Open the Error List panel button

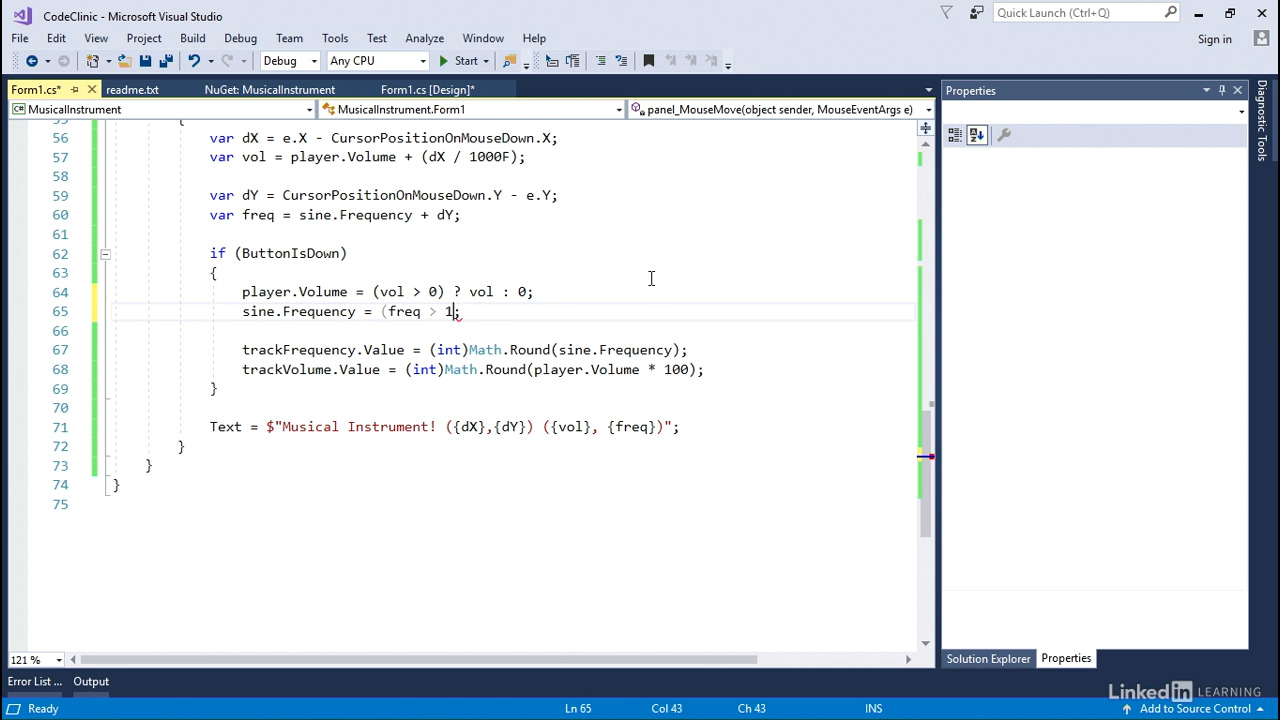pos(34,682)
